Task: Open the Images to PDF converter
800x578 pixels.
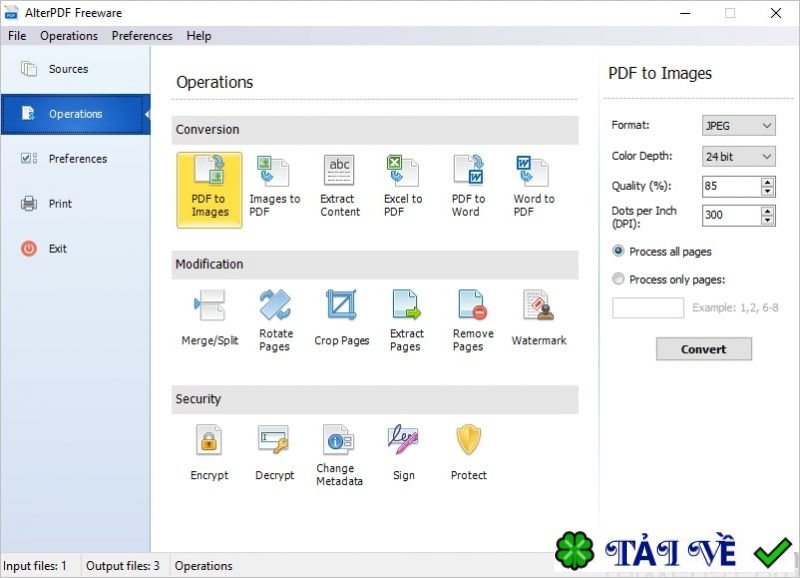Action: (274, 187)
